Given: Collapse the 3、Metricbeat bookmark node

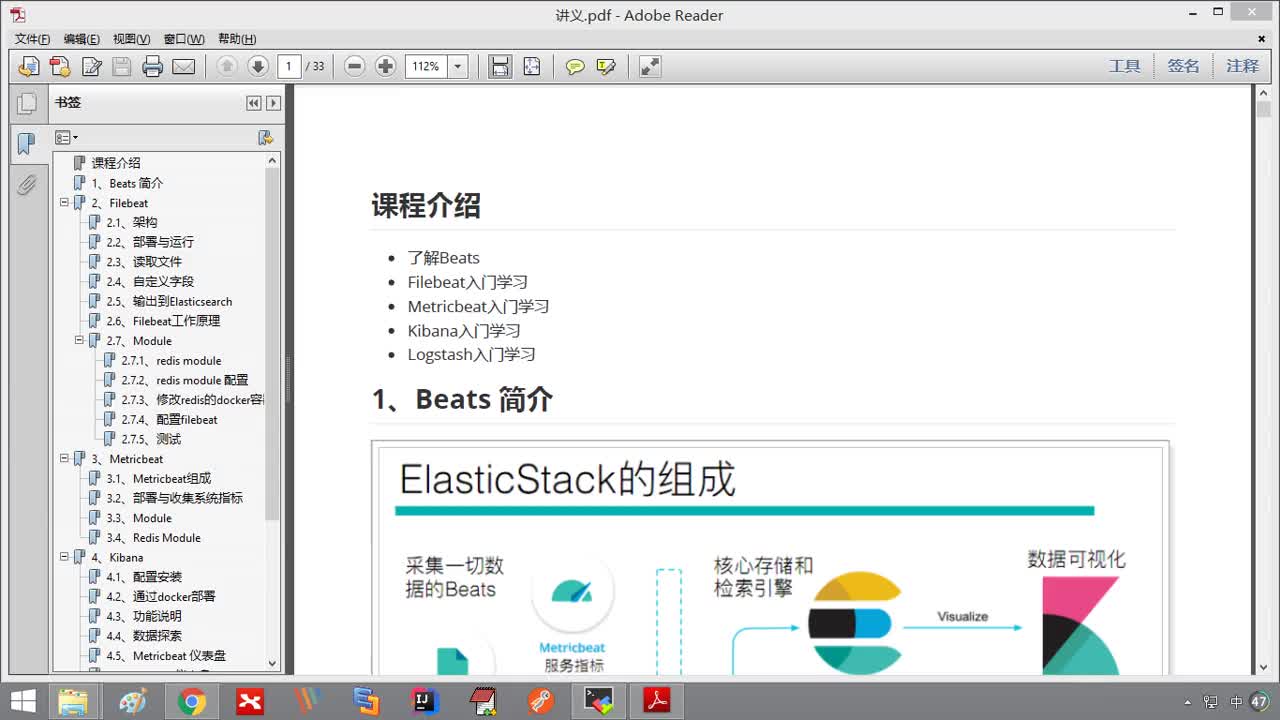Looking at the screenshot, I should 64,459.
